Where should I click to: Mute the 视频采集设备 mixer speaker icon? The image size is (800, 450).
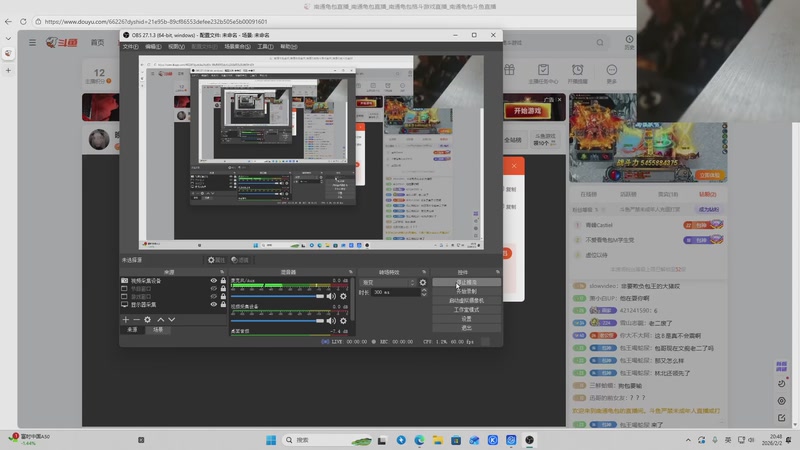tap(331, 320)
